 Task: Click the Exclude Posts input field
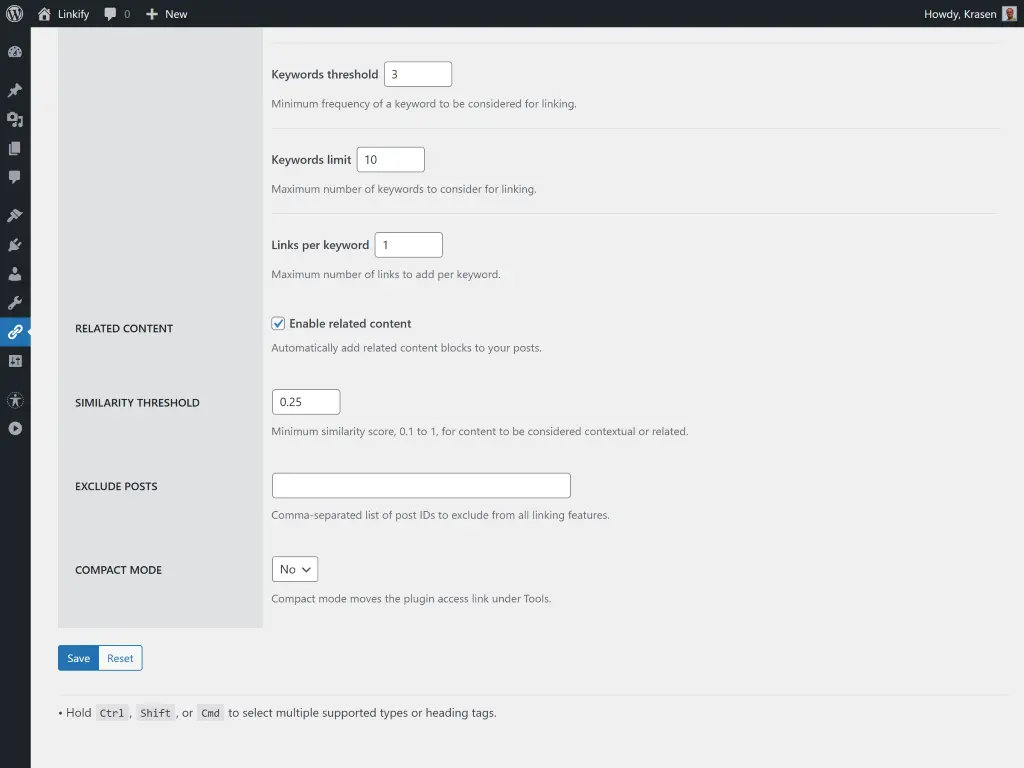coord(420,485)
